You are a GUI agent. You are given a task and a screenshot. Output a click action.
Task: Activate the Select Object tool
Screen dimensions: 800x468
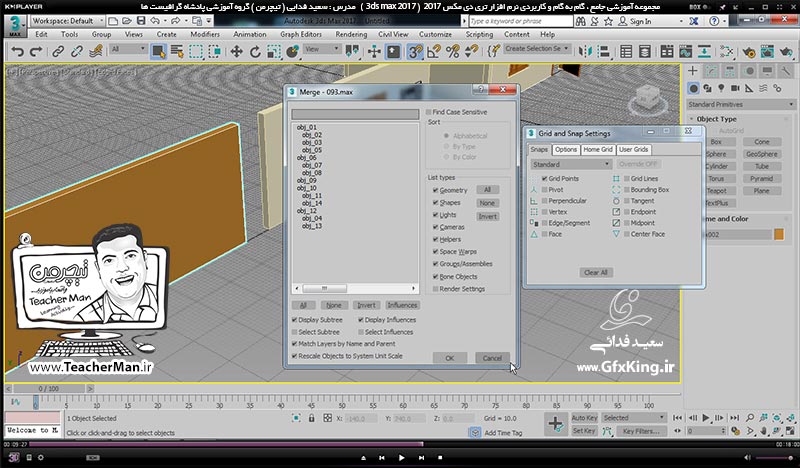click(x=158, y=52)
